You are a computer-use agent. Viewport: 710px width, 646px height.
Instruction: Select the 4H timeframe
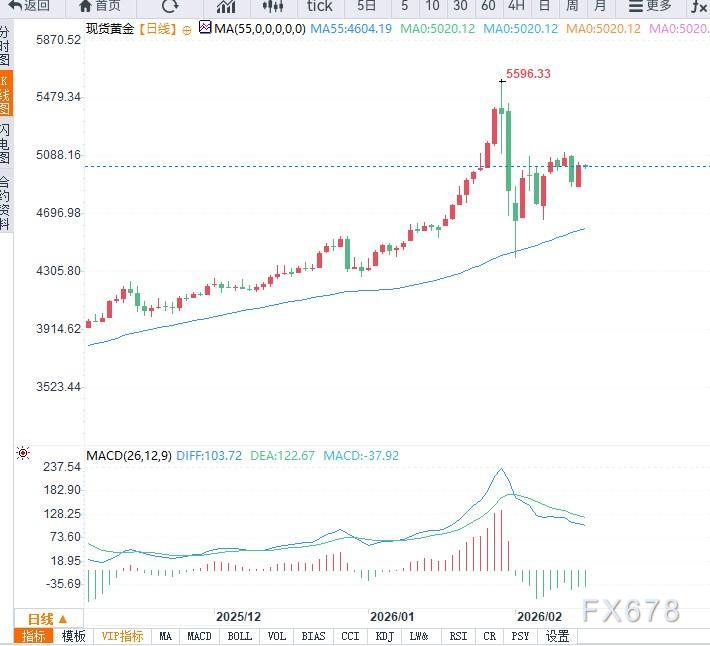(x=516, y=5)
